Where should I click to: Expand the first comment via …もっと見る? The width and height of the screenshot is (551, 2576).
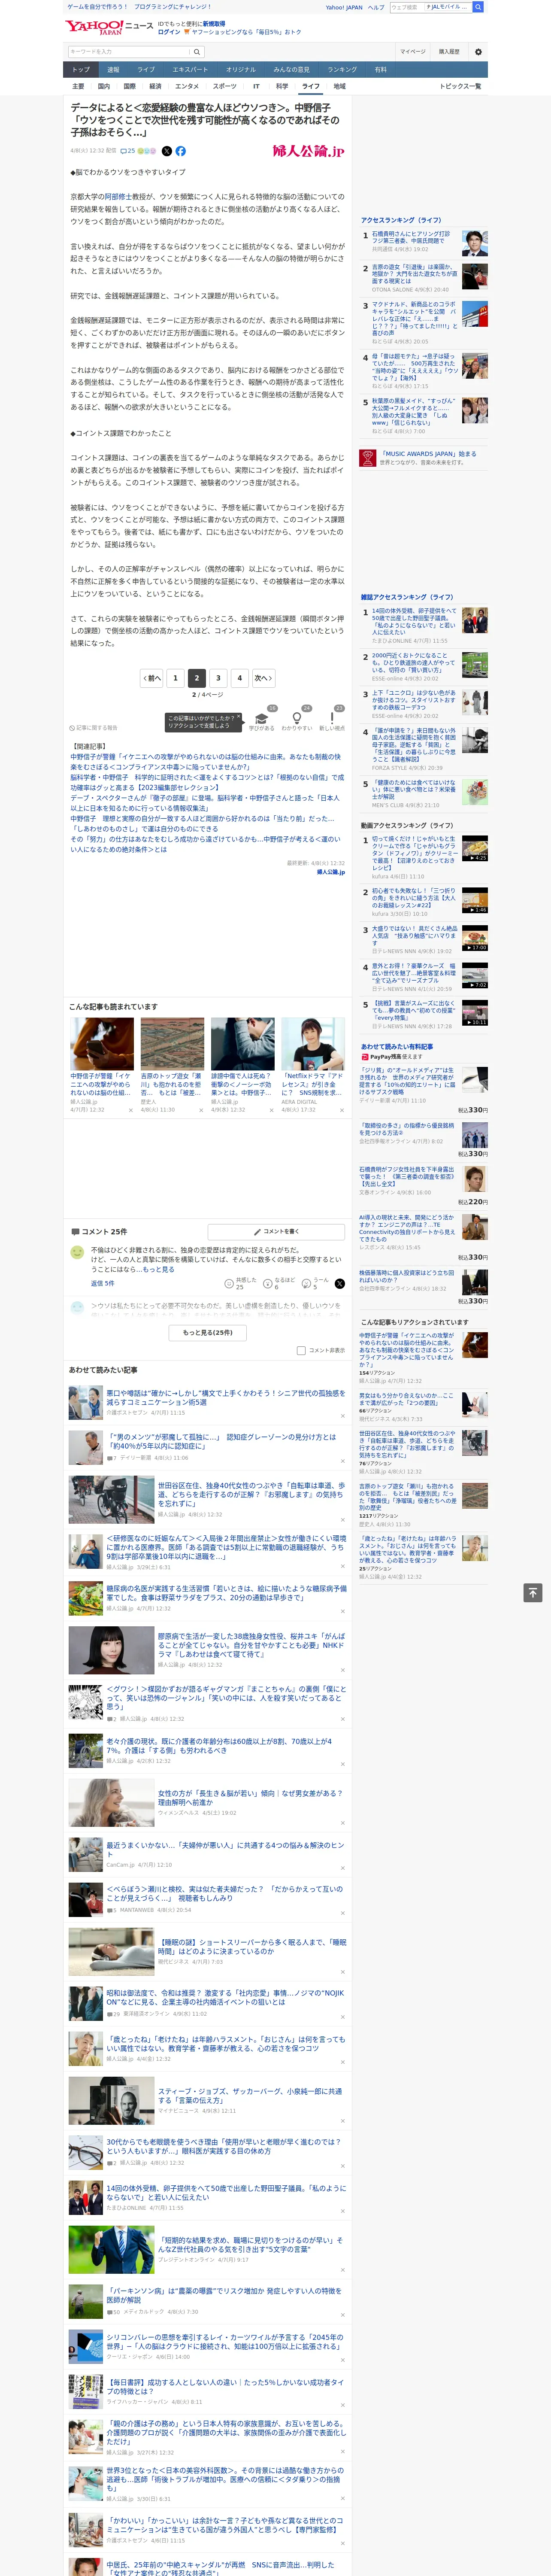[x=157, y=1269]
